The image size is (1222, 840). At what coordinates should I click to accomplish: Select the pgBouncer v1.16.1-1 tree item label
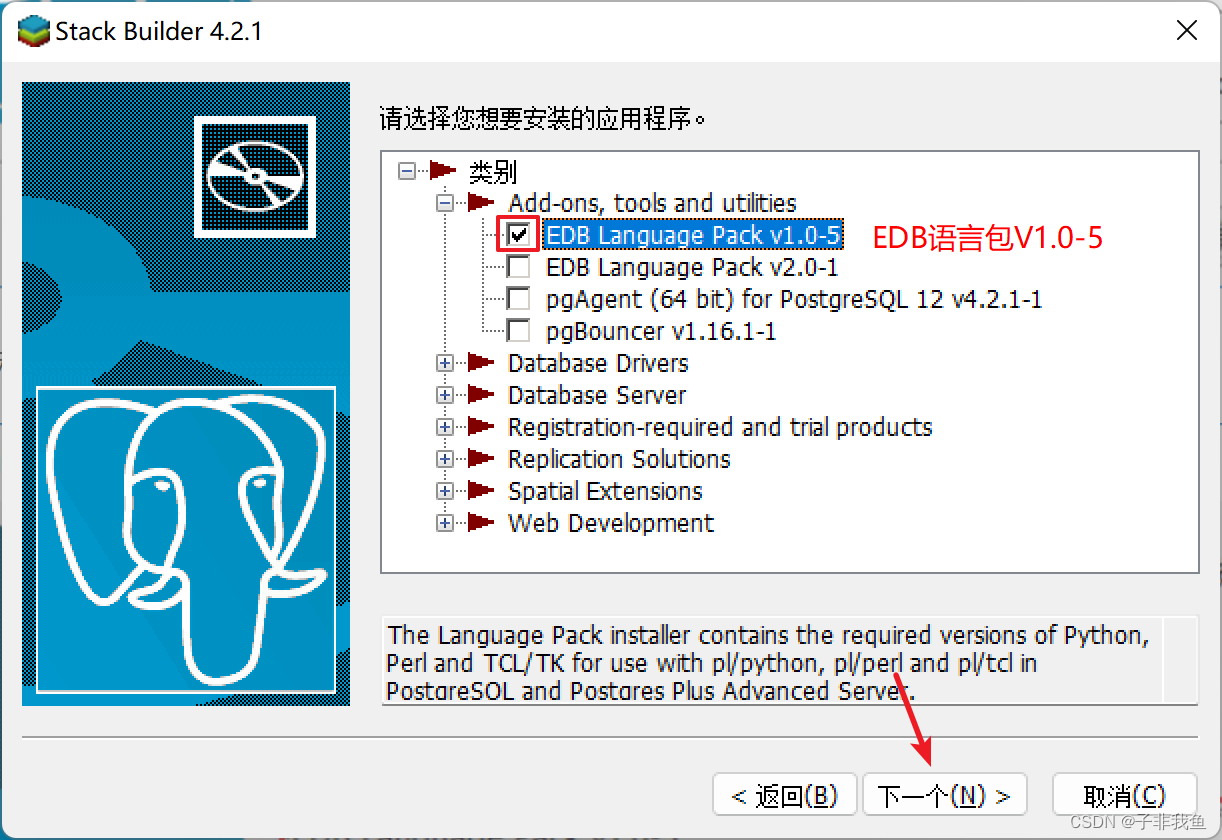660,331
